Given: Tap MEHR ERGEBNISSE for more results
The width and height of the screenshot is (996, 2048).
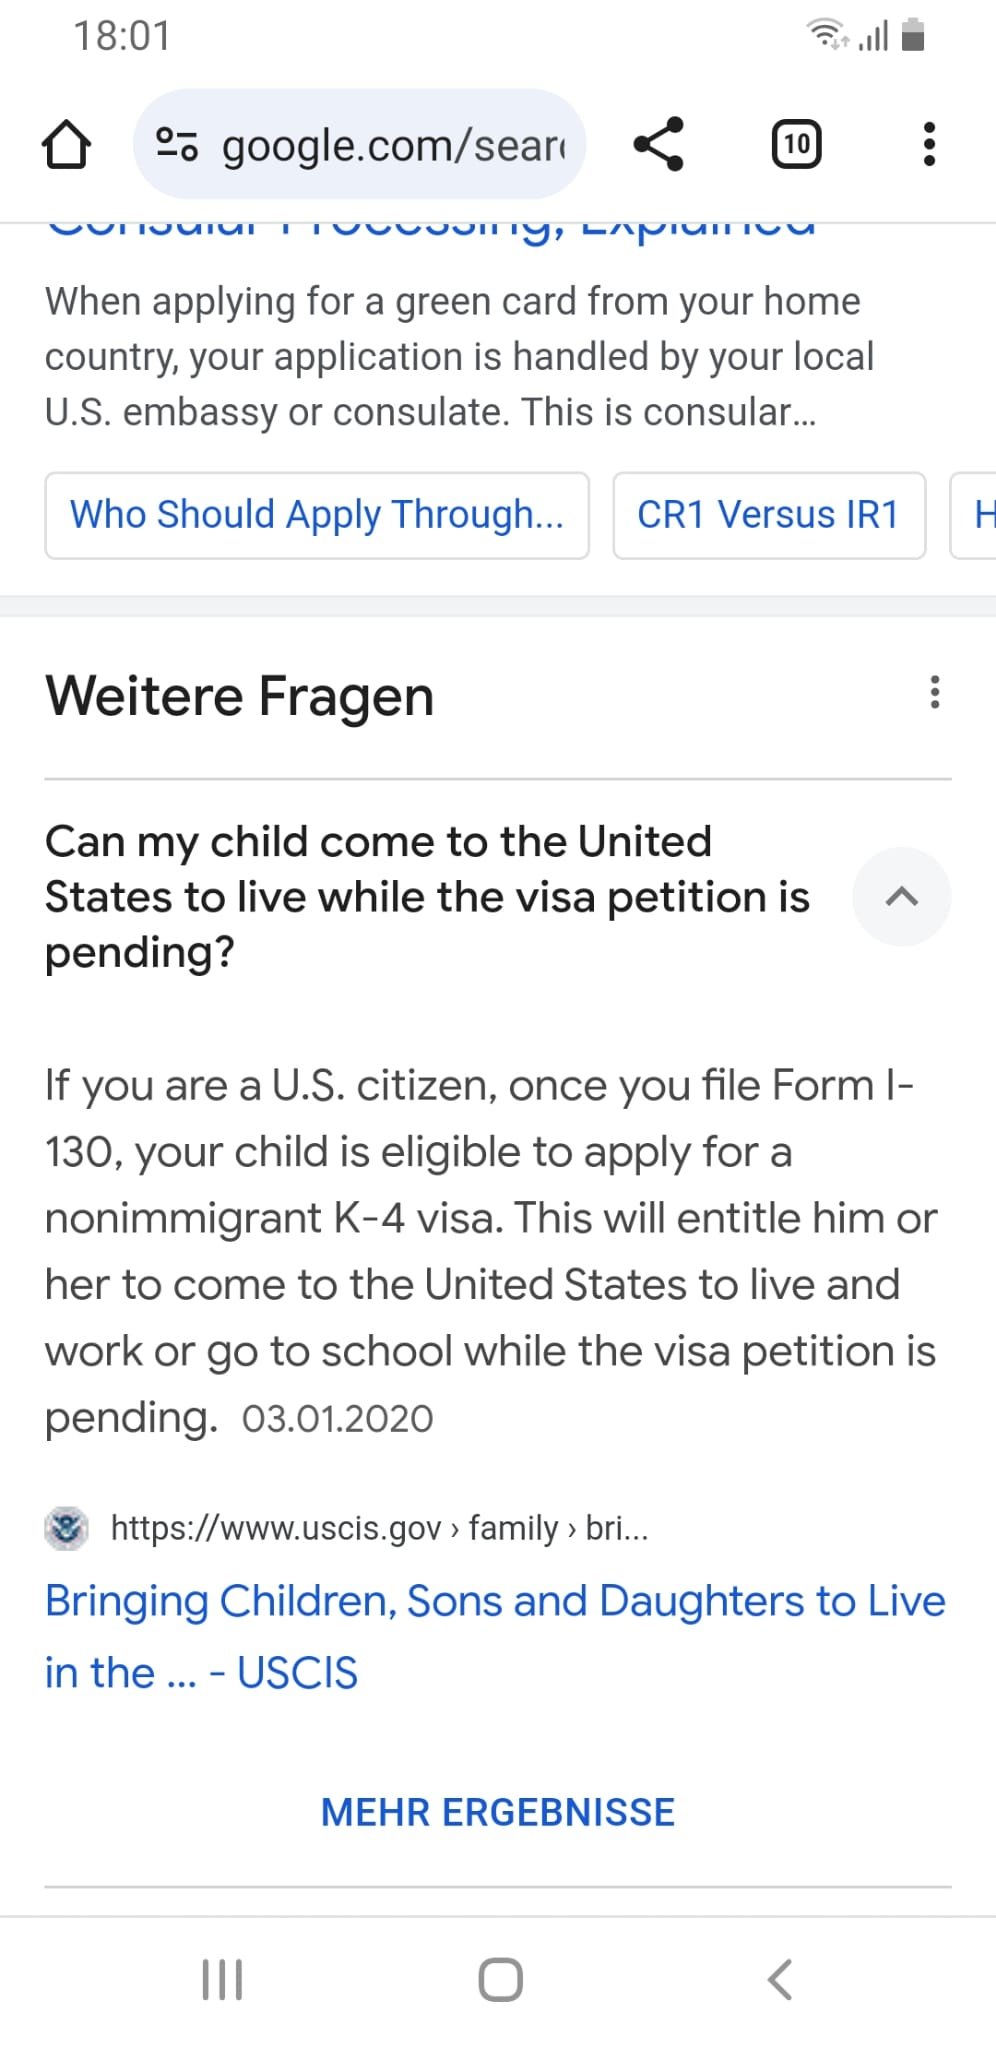Looking at the screenshot, I should click(x=498, y=1812).
